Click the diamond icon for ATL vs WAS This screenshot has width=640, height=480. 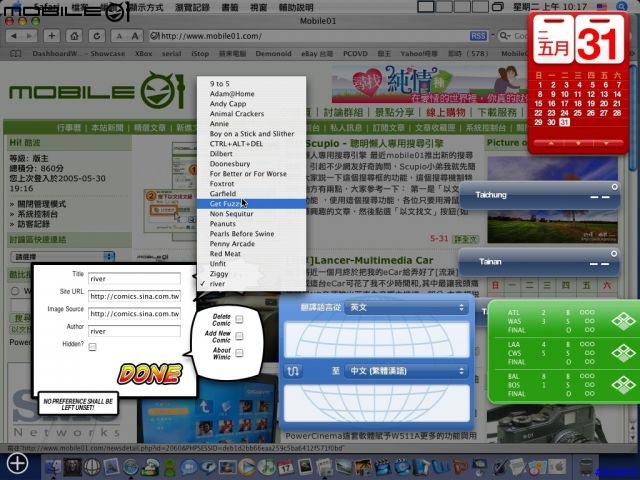point(623,321)
